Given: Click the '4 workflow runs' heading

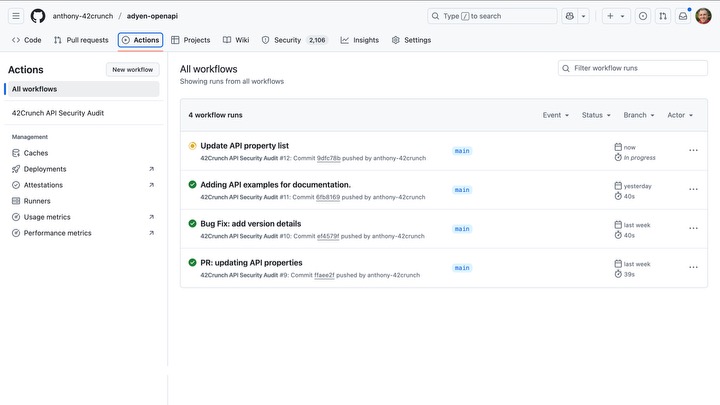Looking at the screenshot, I should coord(215,115).
